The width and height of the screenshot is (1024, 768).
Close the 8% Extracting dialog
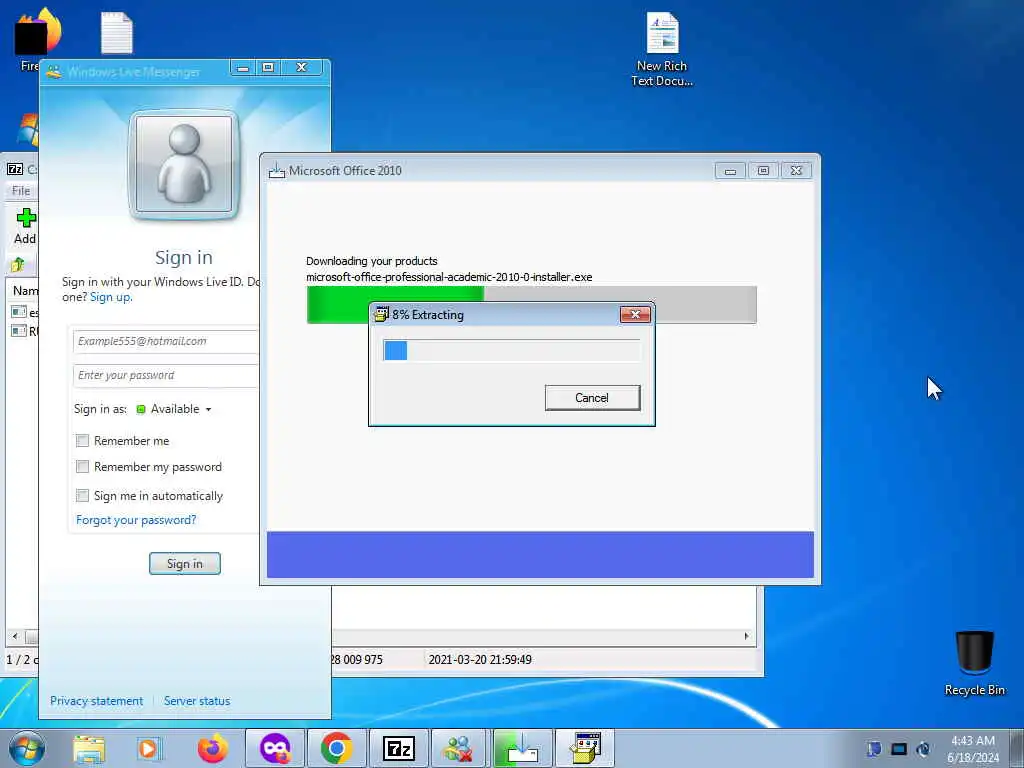(x=635, y=315)
